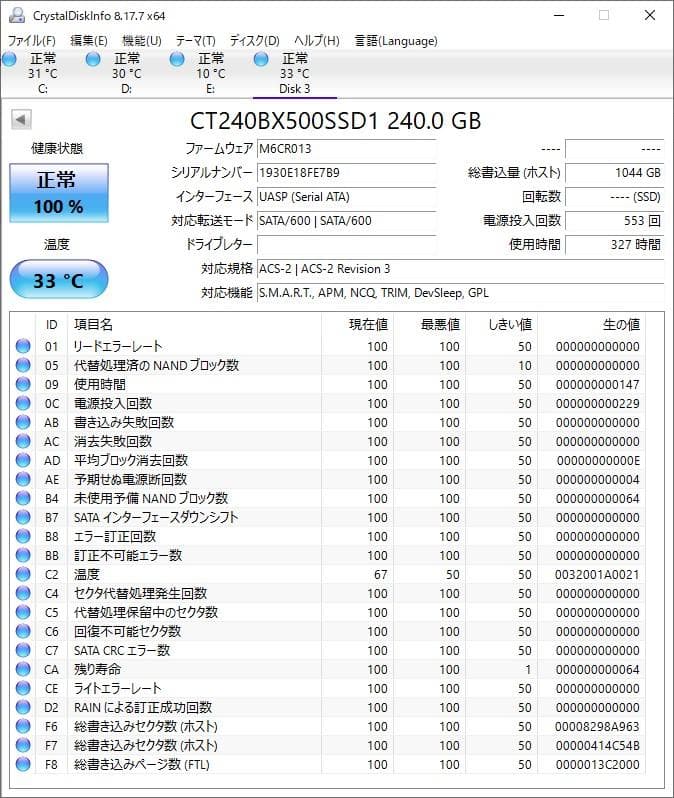The height and width of the screenshot is (798, 674).
Task: Click the 生の値 column header
Action: pyautogui.click(x=591, y=324)
